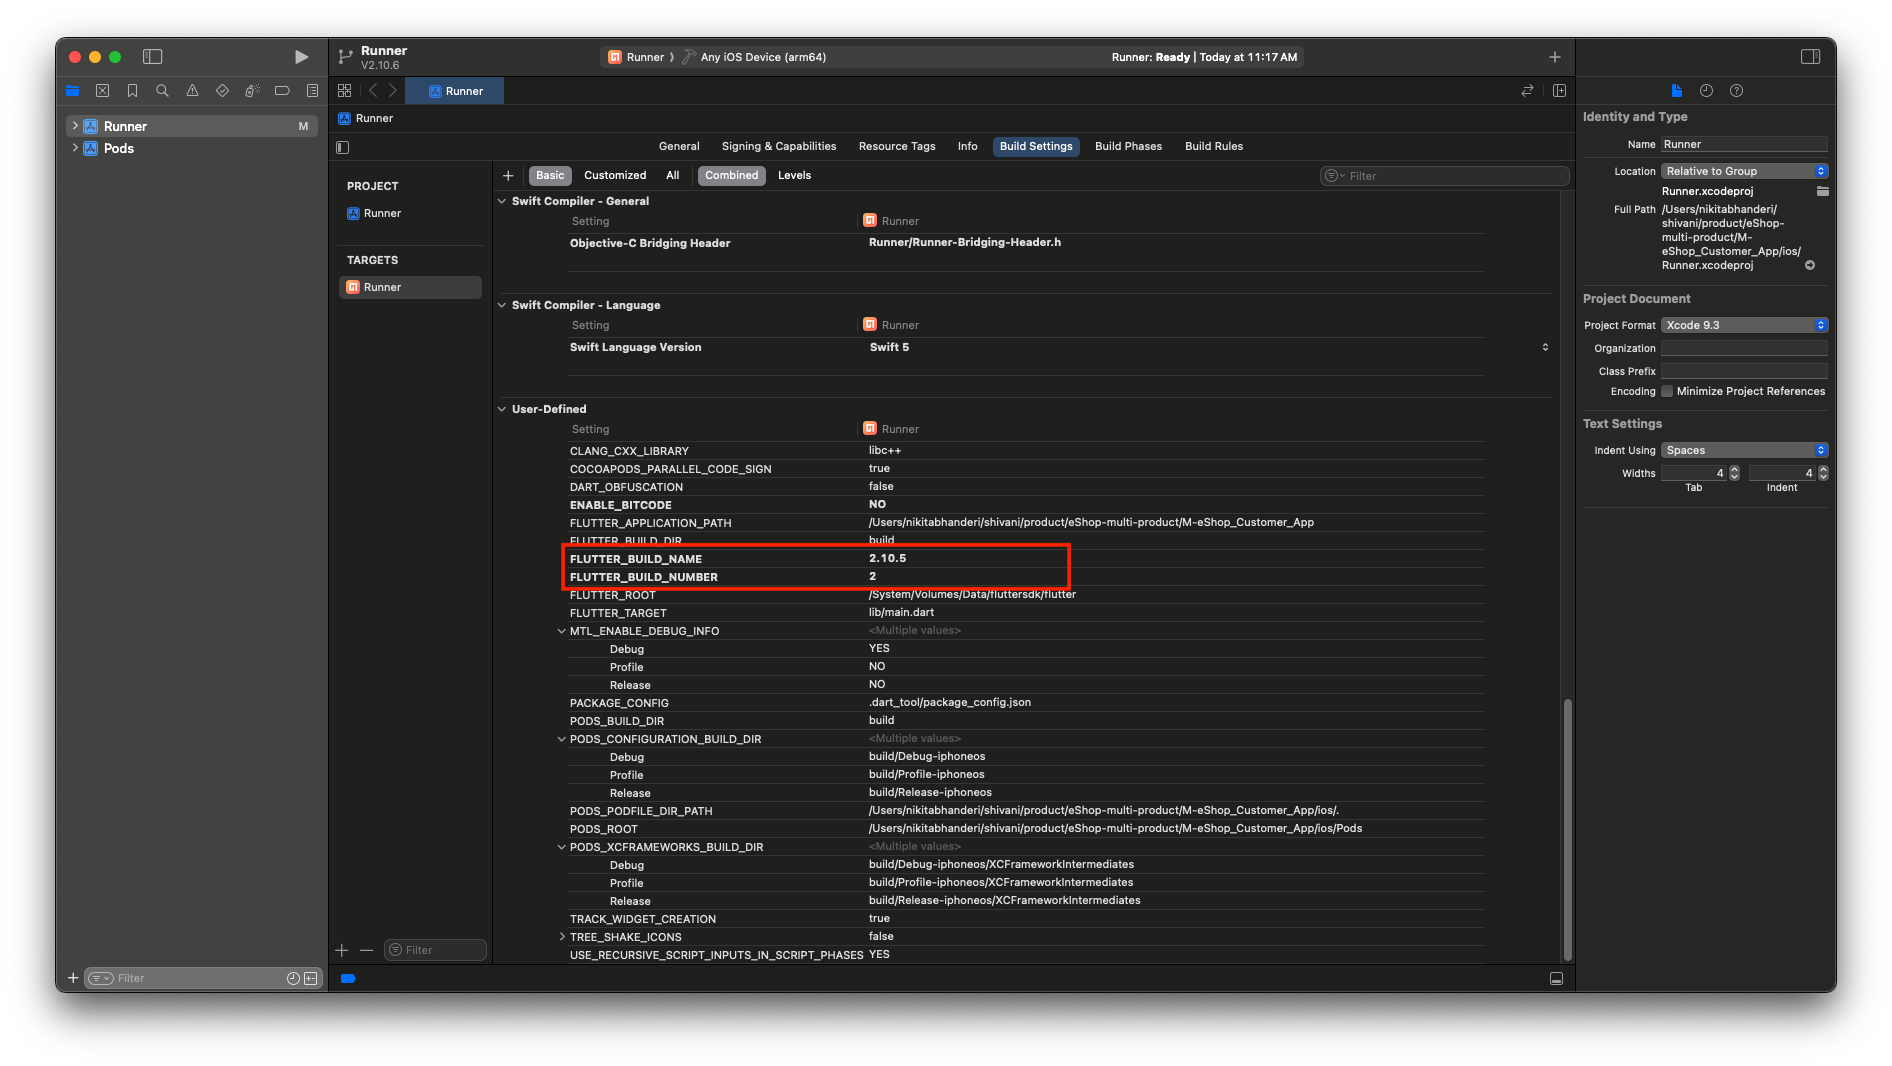This screenshot has width=1892, height=1066.
Task: Reveal full path in Finder arrow
Action: click(x=1810, y=266)
